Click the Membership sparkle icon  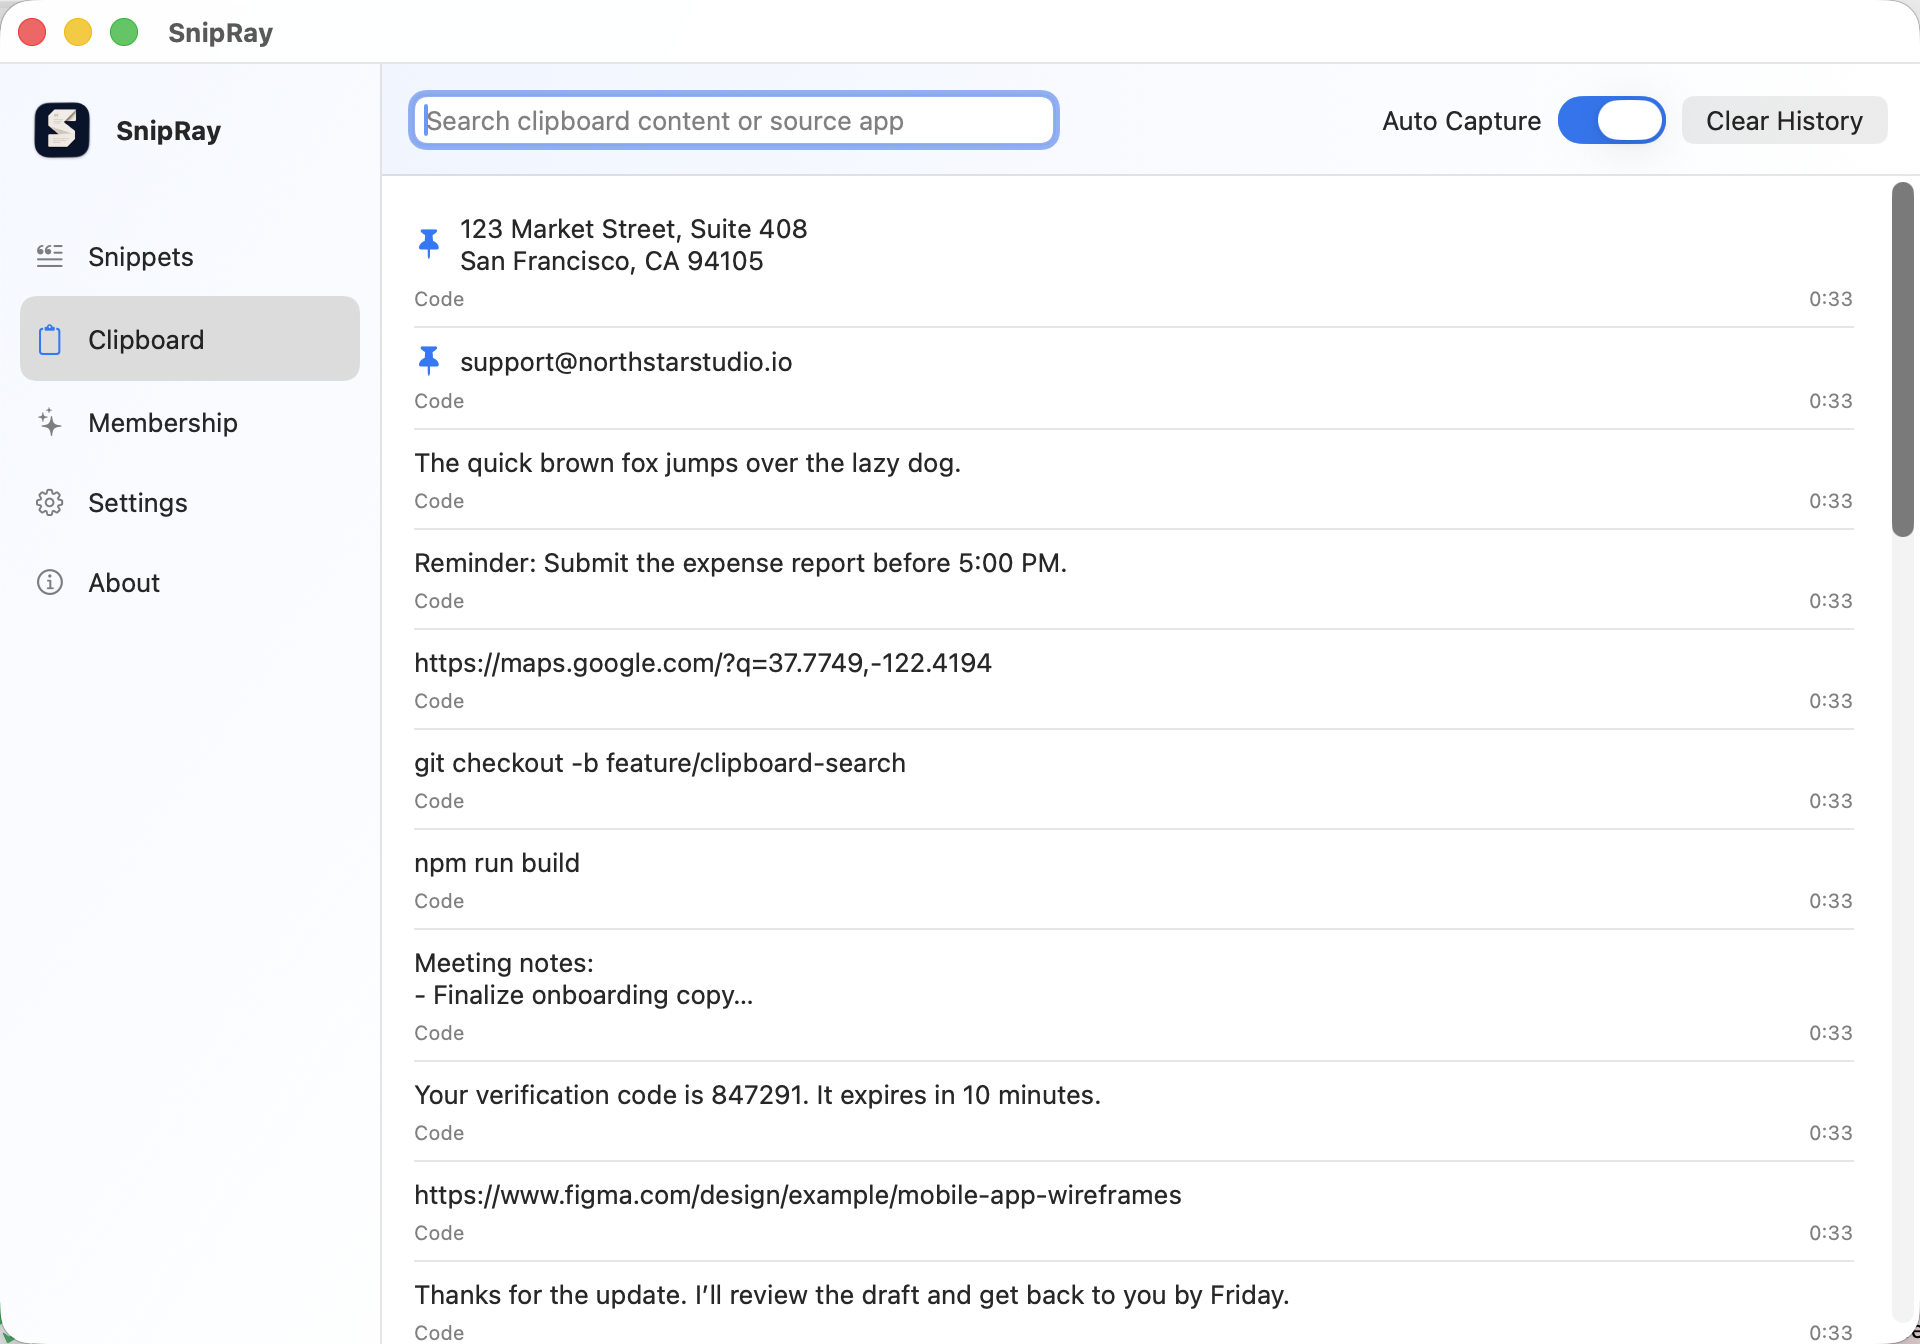[50, 422]
